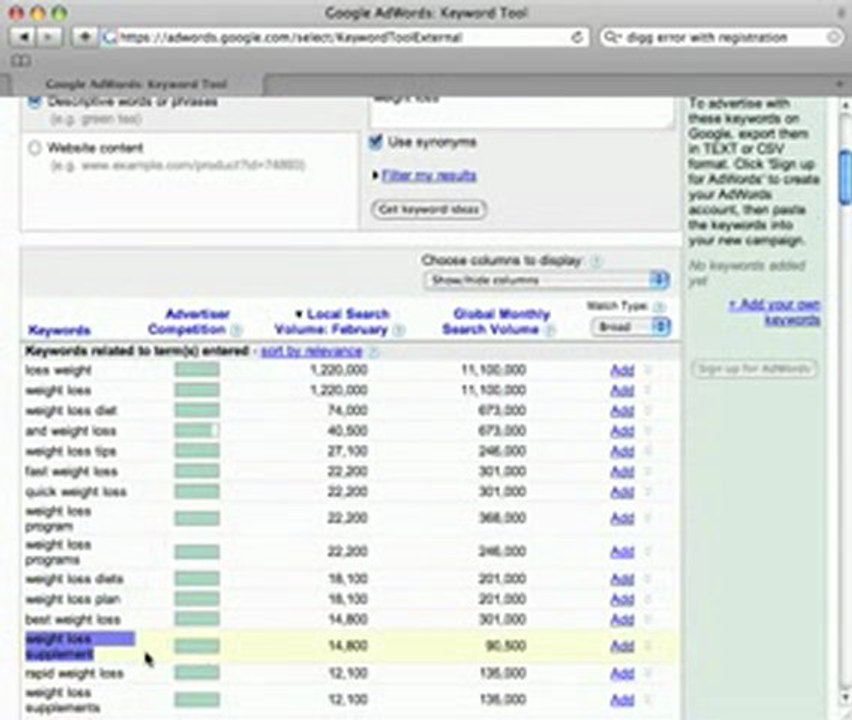This screenshot has height=720, width=852.
Task: Add the weight loss supplement keyword
Action: (x=622, y=646)
